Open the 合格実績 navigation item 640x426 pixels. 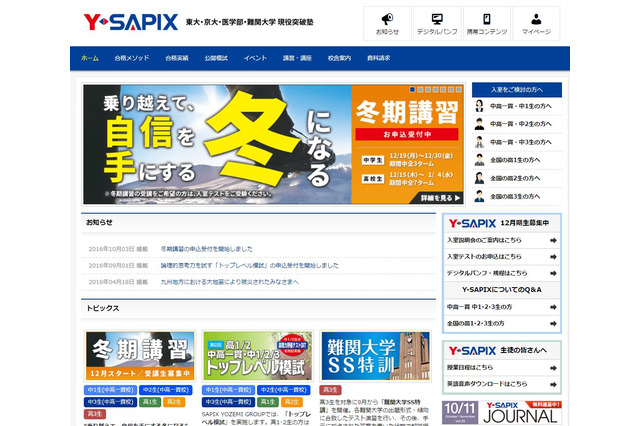[177, 58]
